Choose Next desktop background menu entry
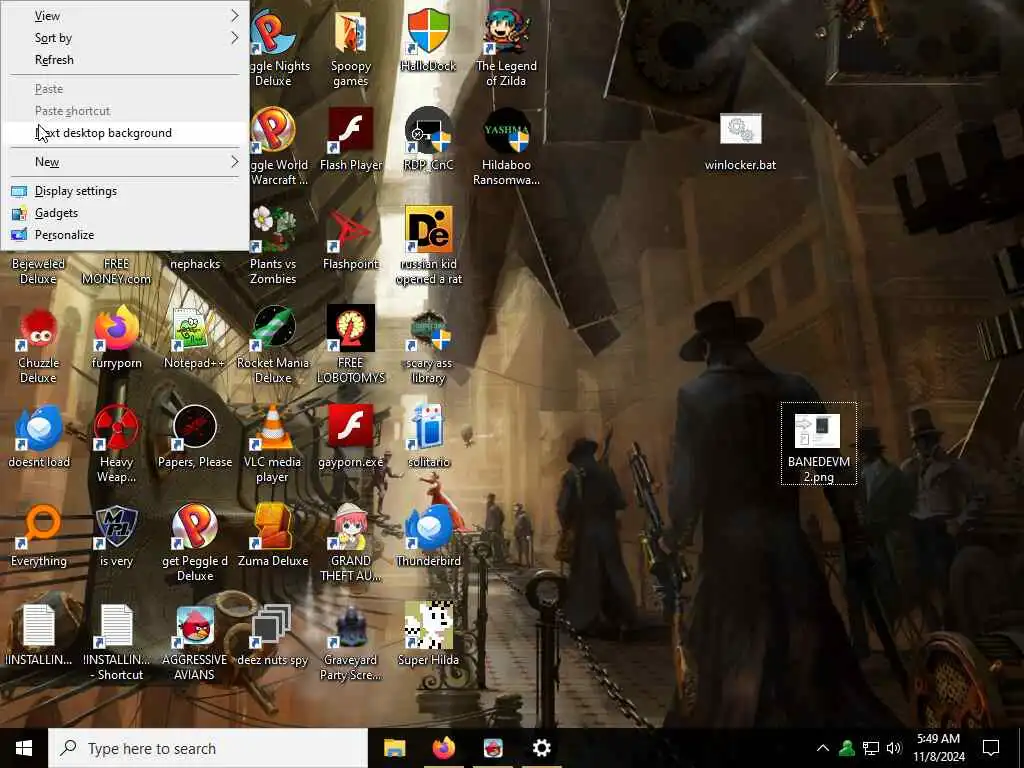 (125, 133)
